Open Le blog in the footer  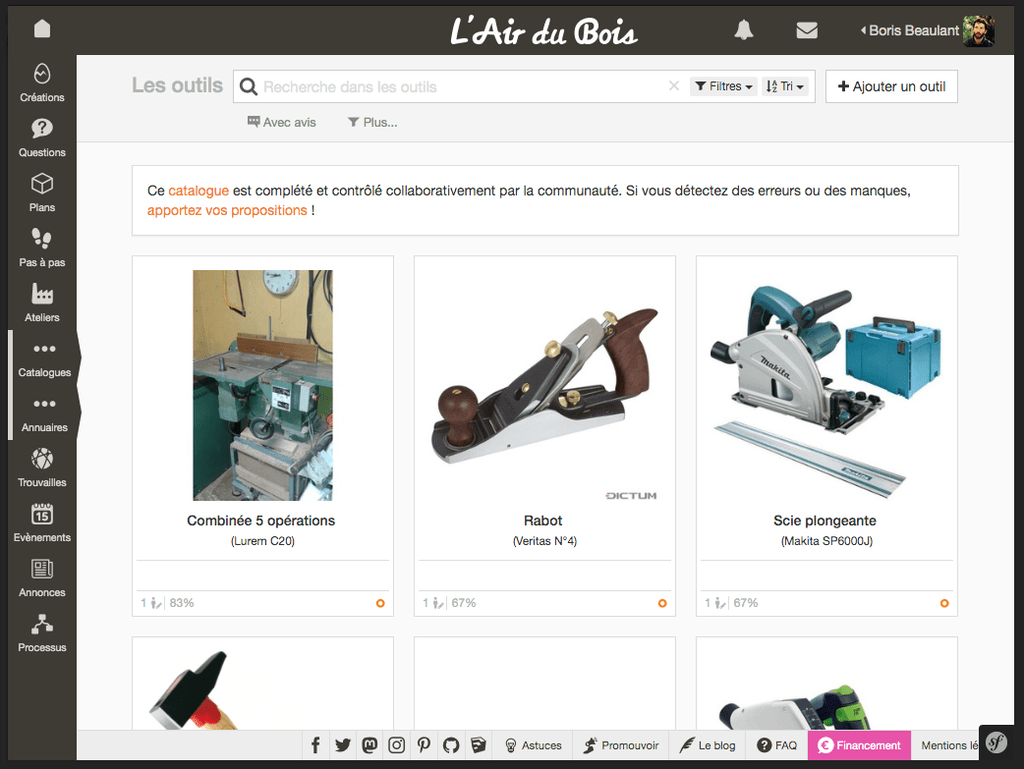click(x=707, y=745)
